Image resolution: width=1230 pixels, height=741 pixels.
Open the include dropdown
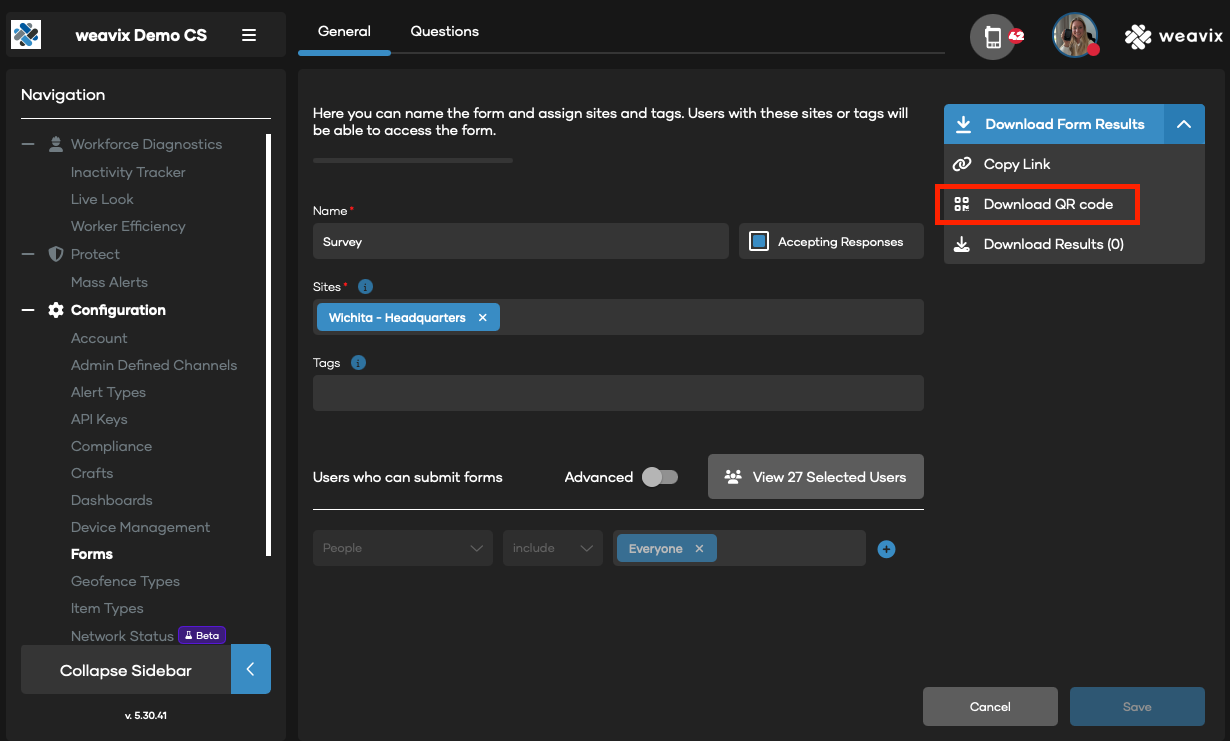pos(553,548)
